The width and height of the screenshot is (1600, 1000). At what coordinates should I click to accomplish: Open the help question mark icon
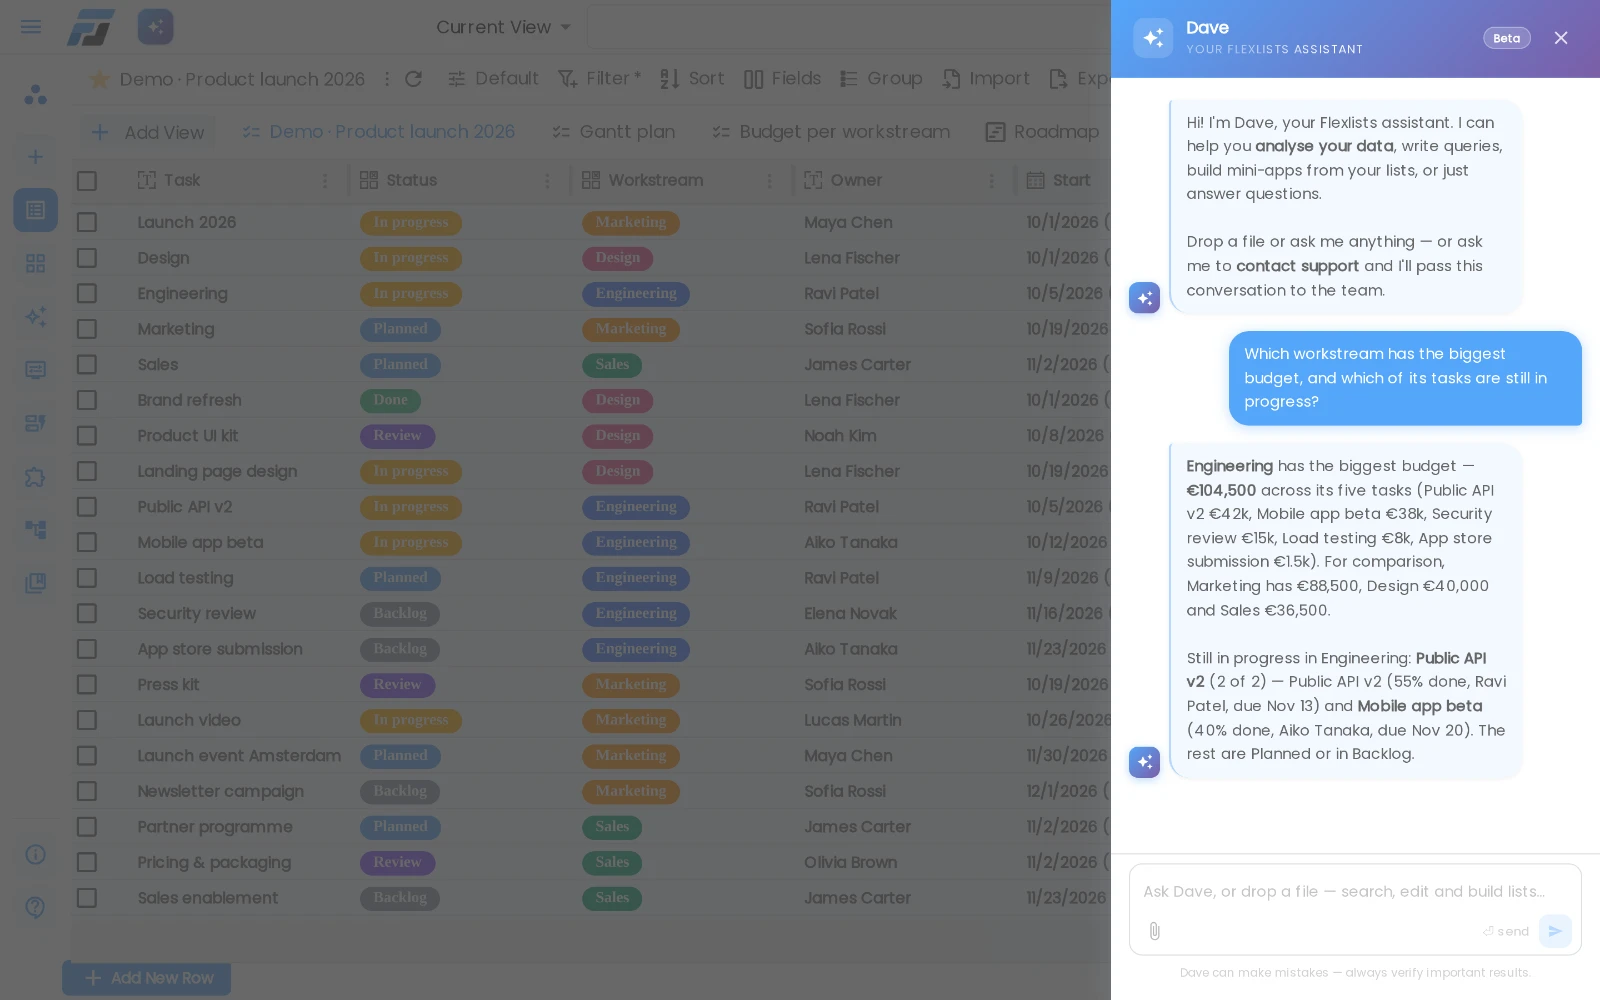pos(35,907)
